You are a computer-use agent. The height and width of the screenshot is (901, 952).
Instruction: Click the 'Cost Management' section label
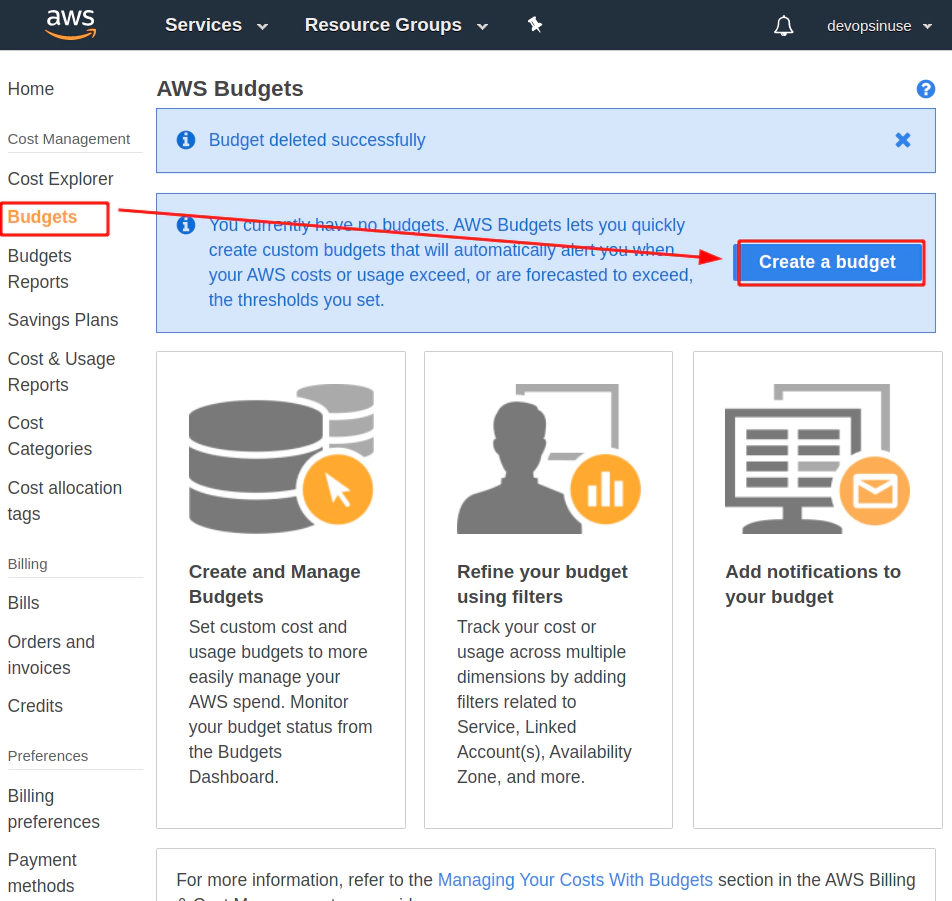69,139
